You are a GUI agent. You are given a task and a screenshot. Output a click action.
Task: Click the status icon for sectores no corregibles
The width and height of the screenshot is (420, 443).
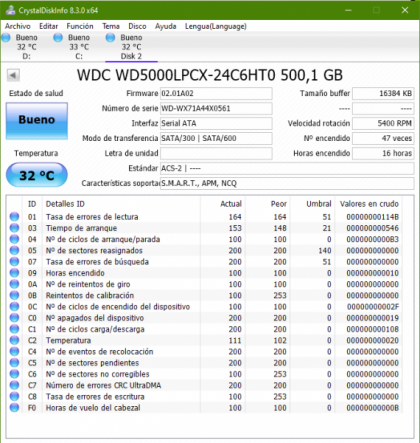click(14, 374)
